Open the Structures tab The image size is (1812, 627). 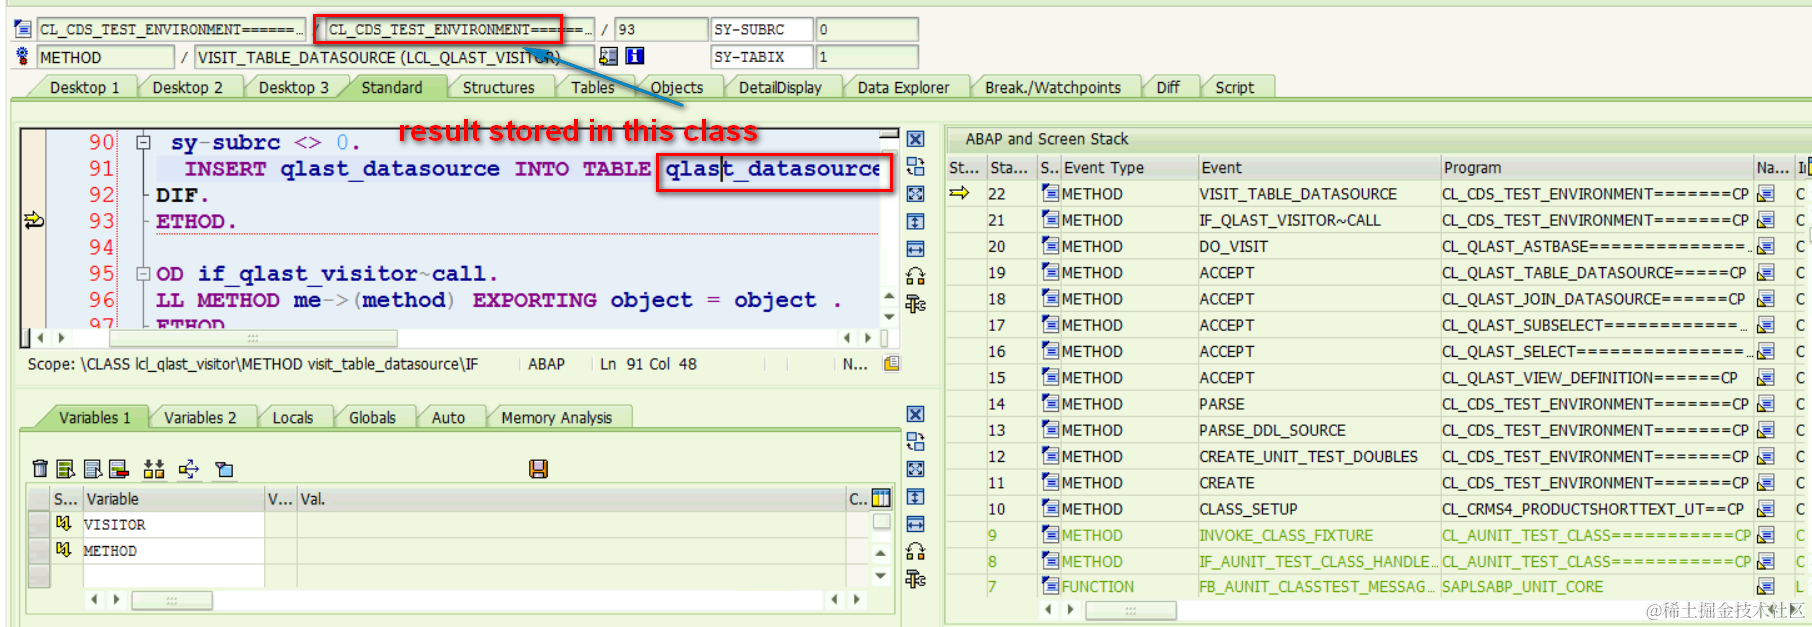coord(498,87)
